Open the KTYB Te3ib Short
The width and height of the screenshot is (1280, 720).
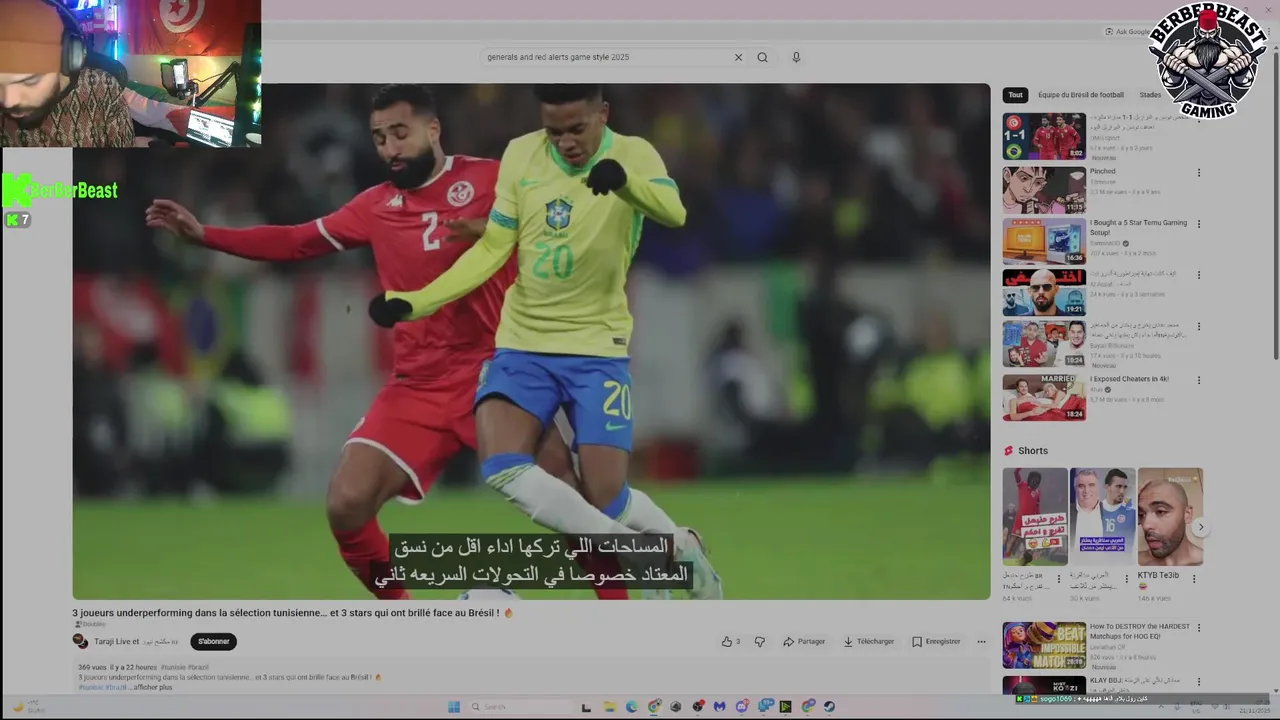click(x=1170, y=516)
